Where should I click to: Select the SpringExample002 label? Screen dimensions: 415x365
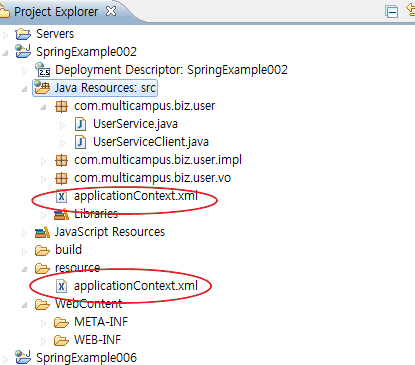86,52
